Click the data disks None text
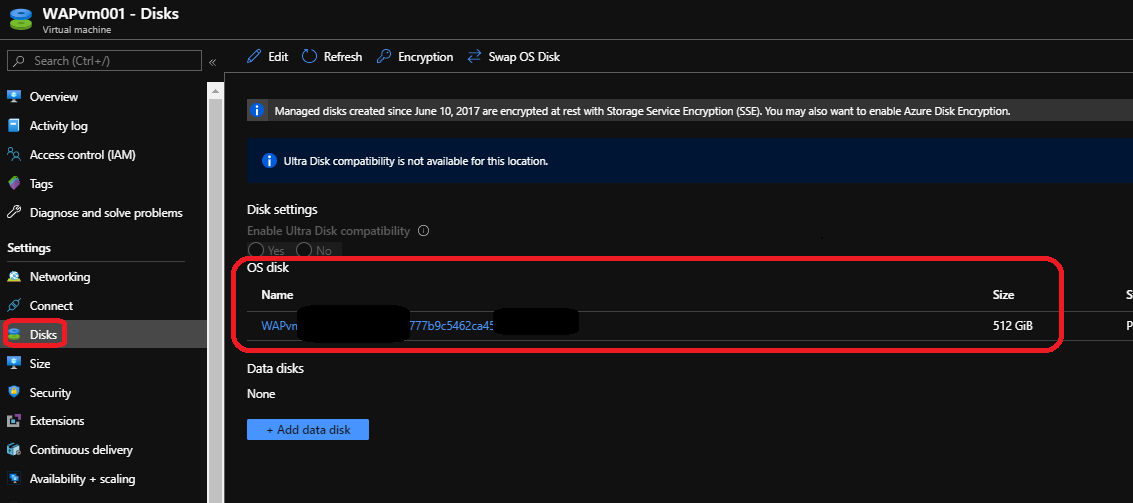 (261, 394)
